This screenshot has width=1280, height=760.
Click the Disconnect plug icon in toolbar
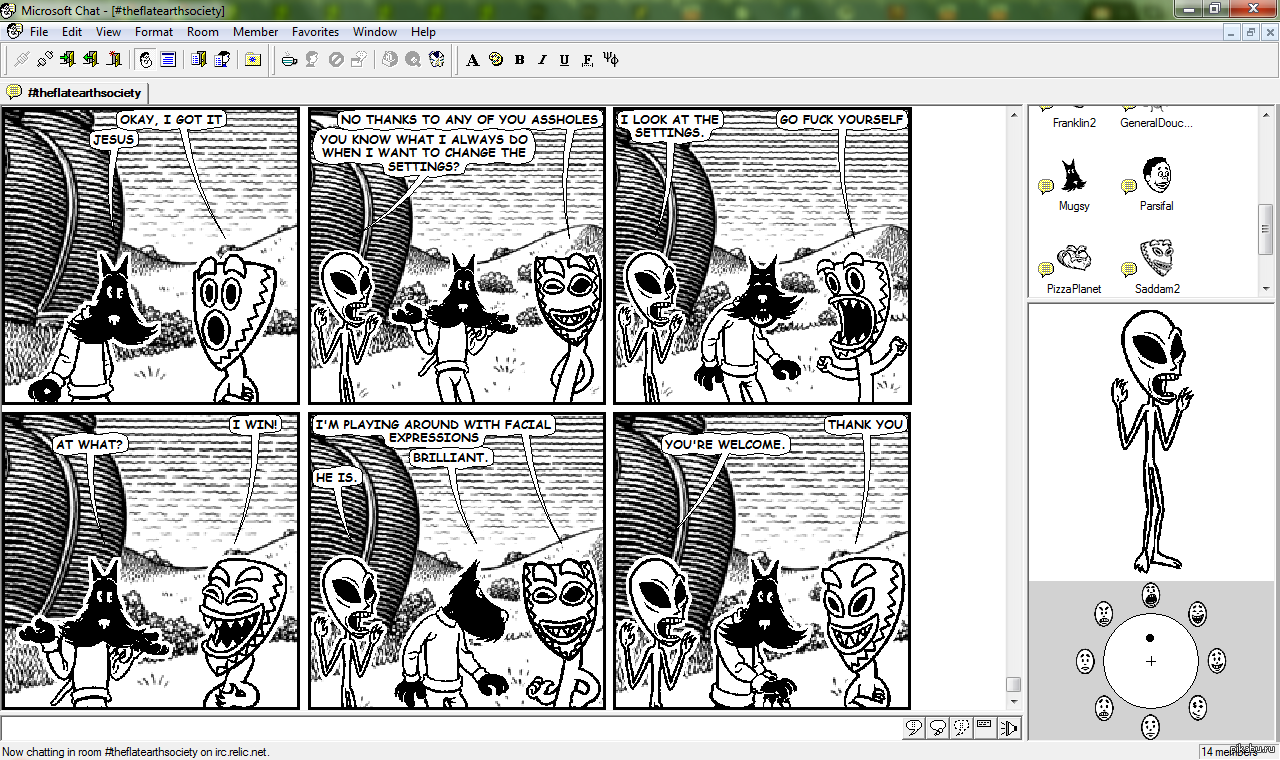pyautogui.click(x=44, y=60)
